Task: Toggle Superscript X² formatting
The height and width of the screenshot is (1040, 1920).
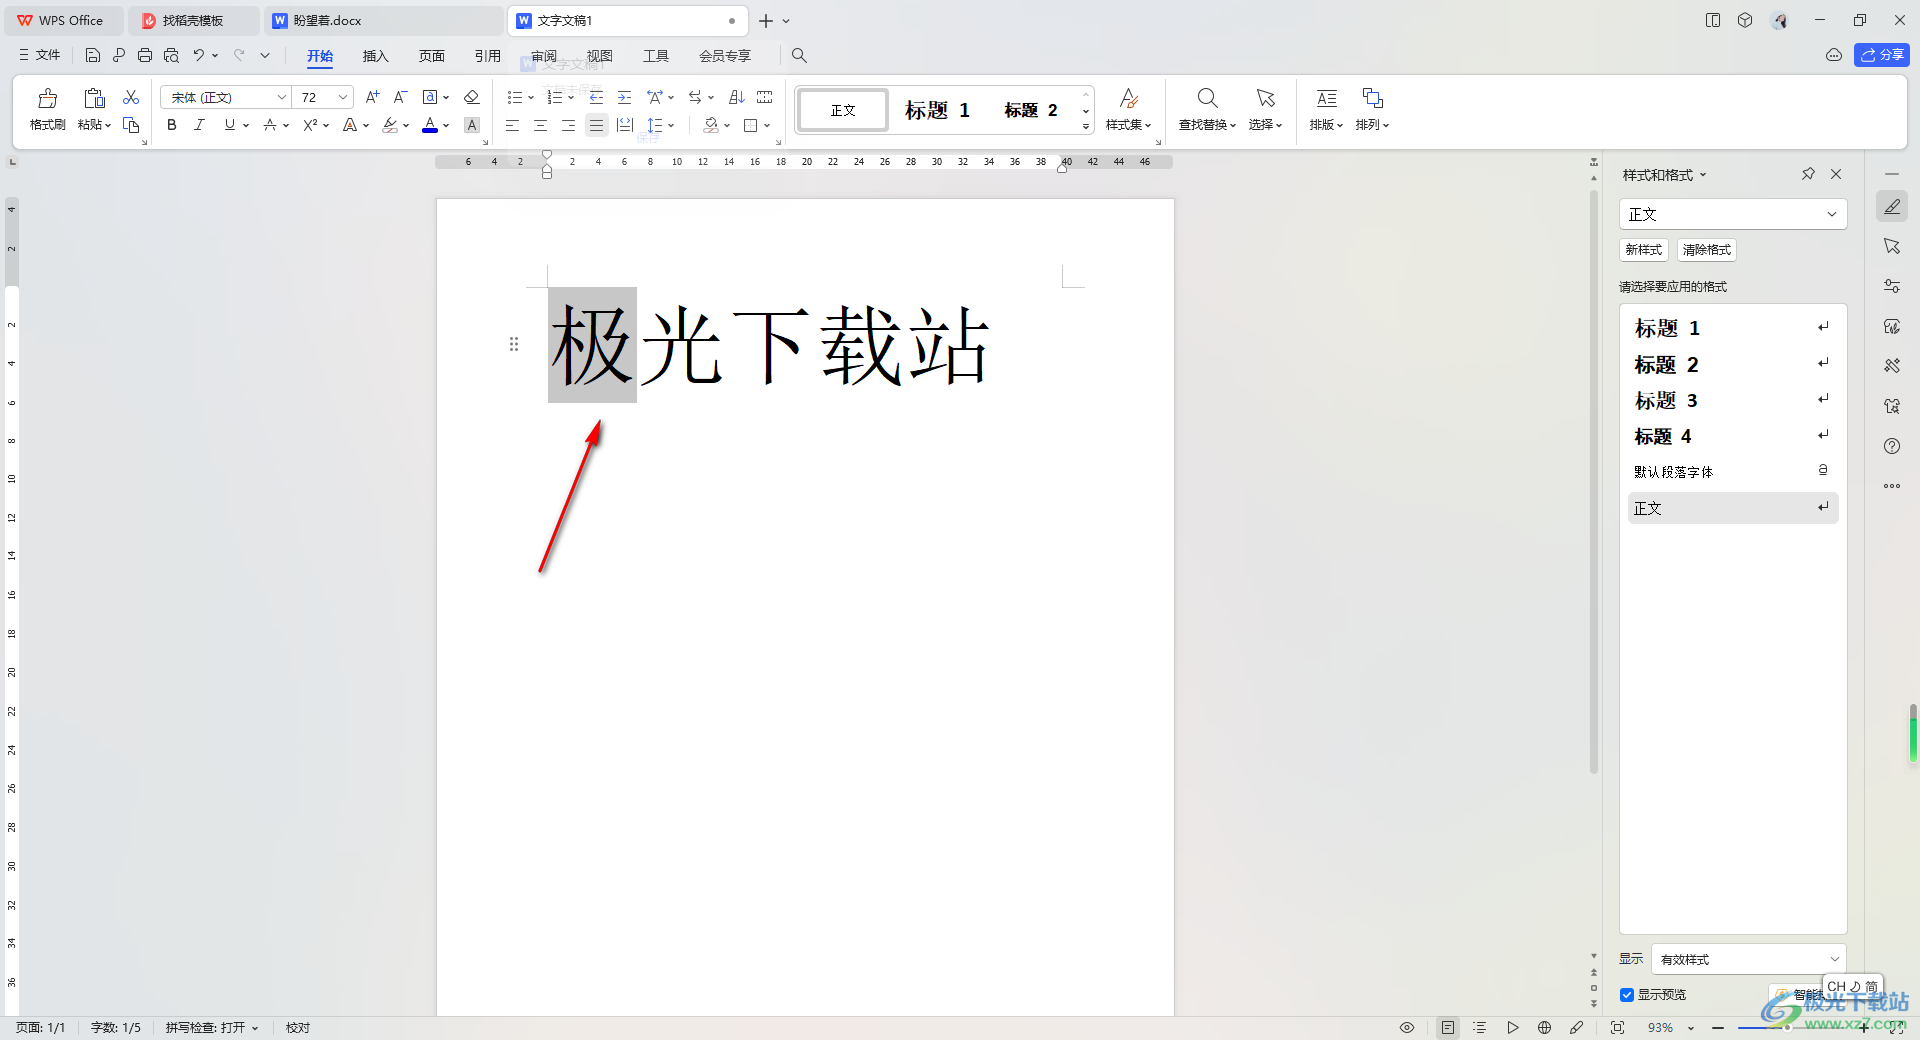Action: (310, 125)
